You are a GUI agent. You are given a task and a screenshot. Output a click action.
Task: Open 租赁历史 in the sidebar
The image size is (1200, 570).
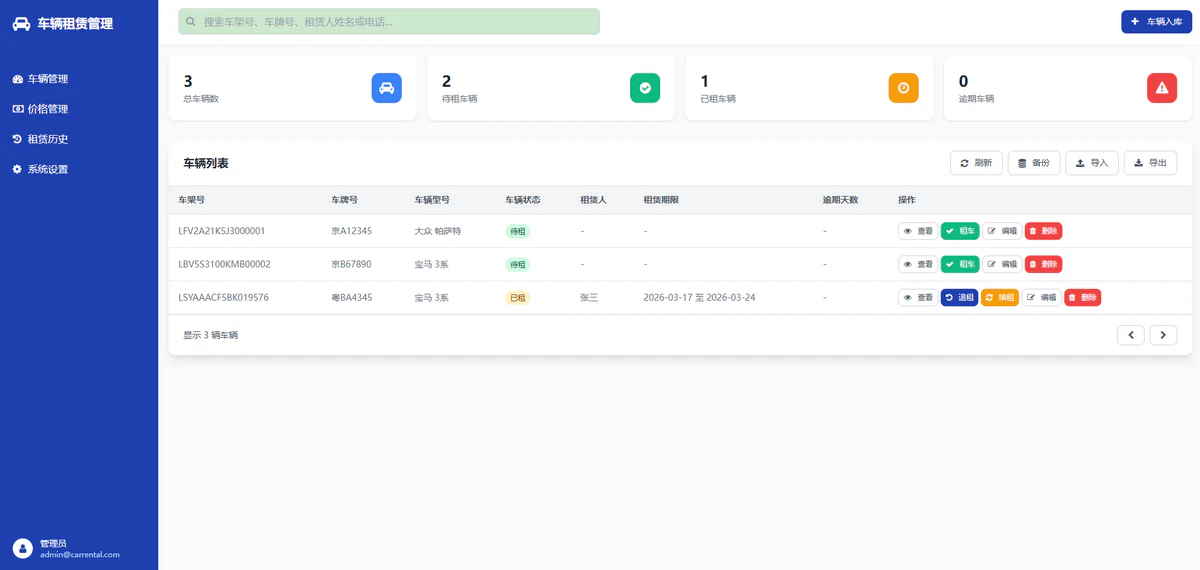[x=47, y=139]
